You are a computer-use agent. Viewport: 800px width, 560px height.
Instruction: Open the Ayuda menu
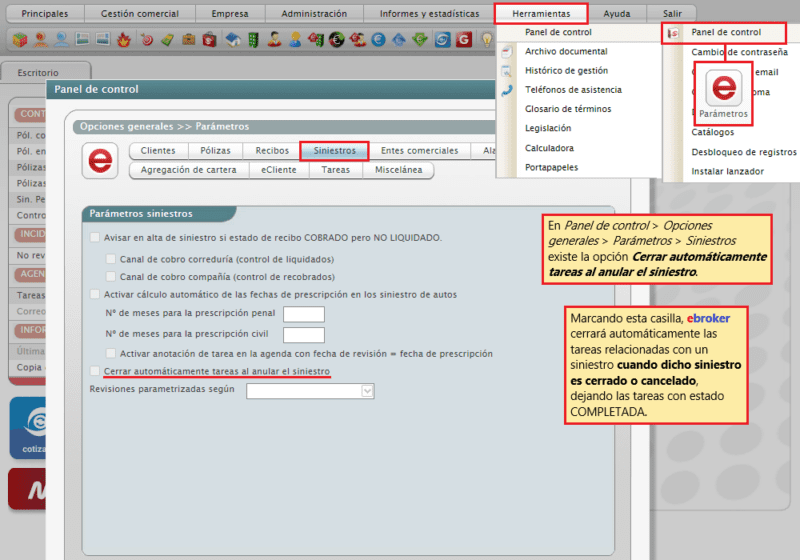[617, 14]
